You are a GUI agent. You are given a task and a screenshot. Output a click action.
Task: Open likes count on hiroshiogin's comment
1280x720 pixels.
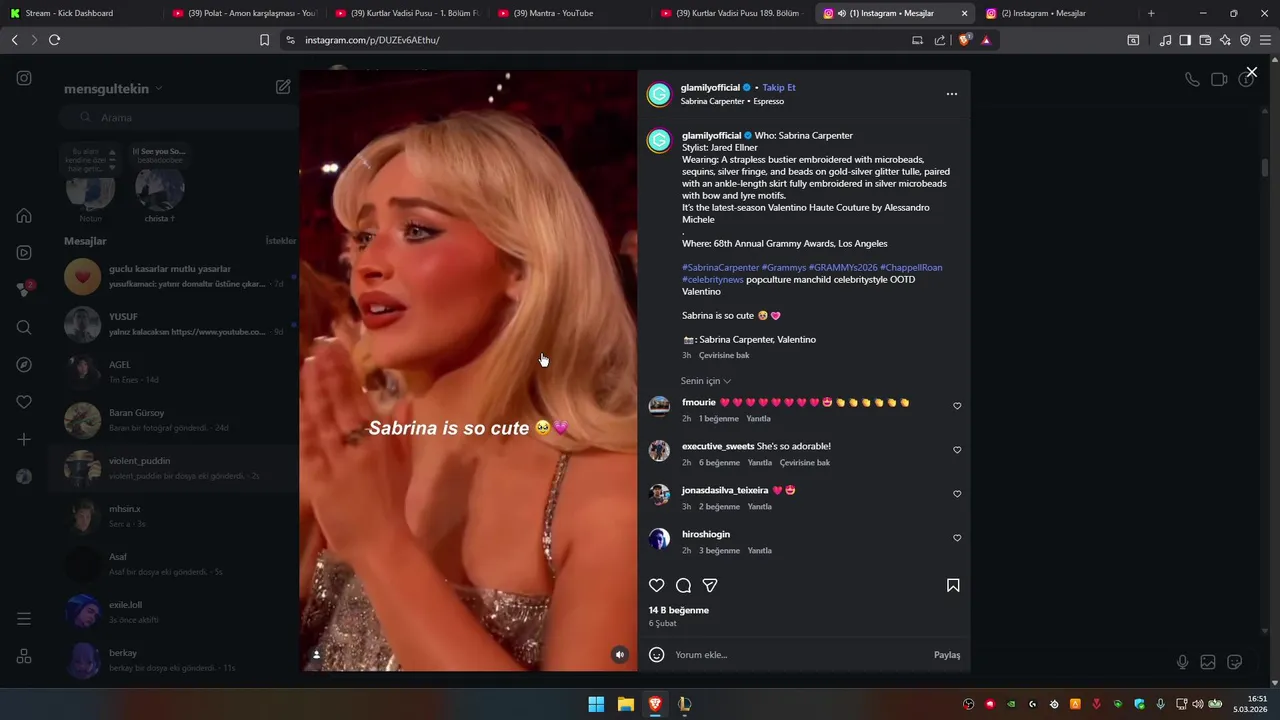[x=719, y=551]
